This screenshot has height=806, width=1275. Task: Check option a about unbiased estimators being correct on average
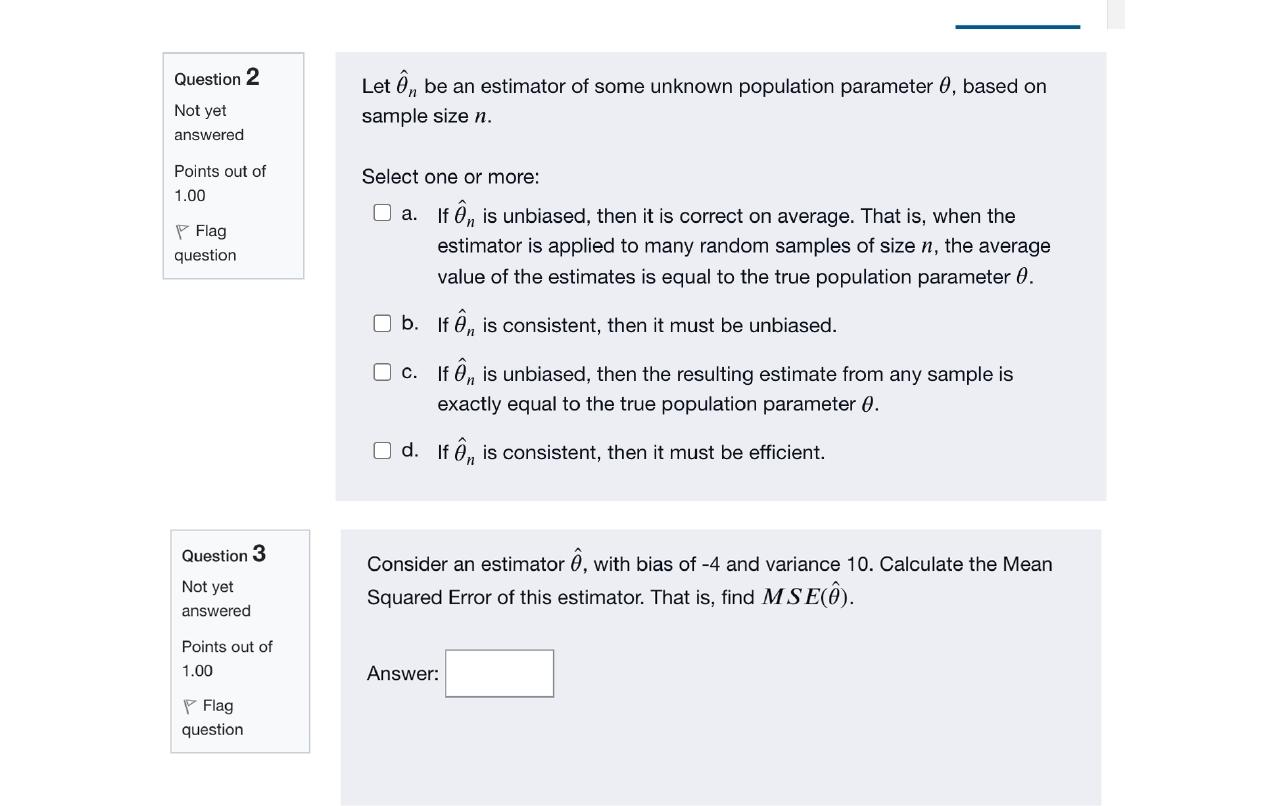(382, 211)
